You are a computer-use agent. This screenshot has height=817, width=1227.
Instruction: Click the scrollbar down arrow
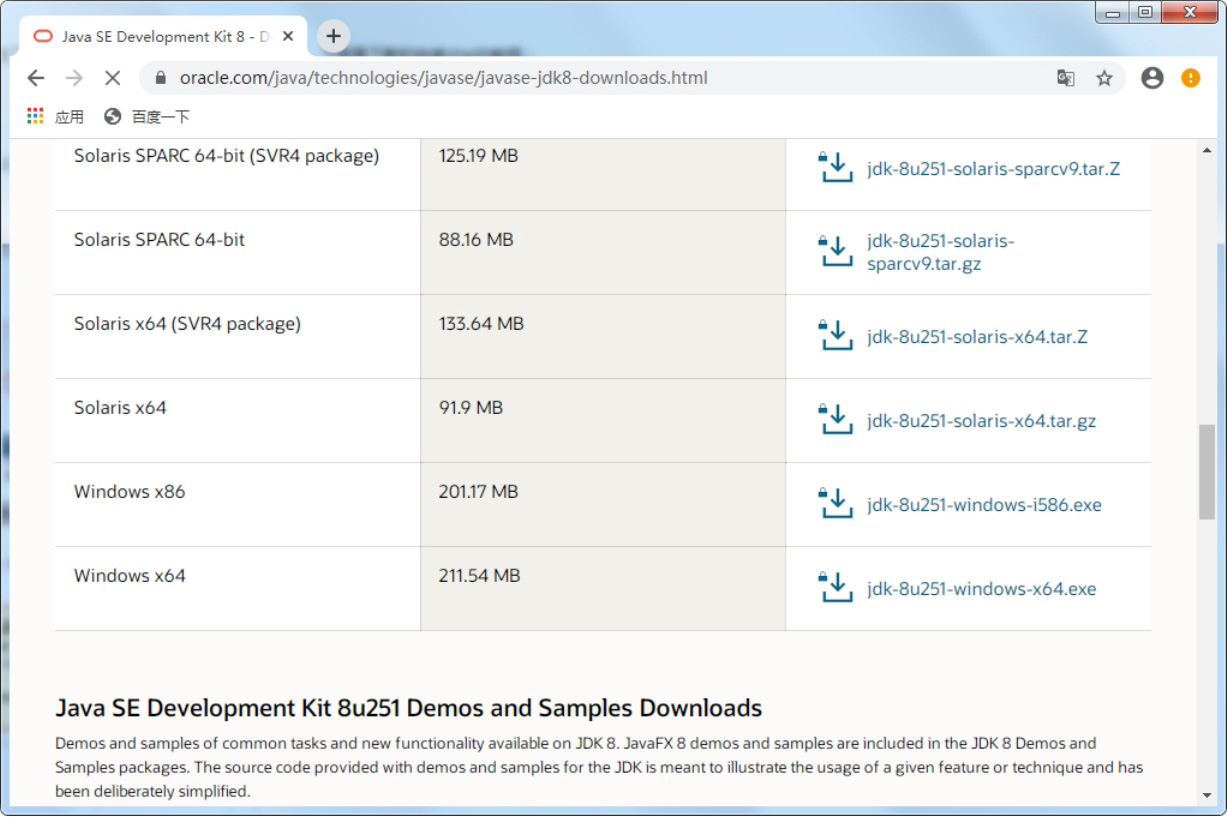click(x=1207, y=796)
